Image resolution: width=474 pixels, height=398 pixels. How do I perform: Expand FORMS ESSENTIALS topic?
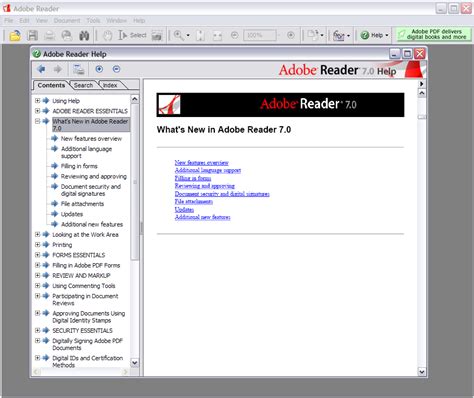[38, 255]
